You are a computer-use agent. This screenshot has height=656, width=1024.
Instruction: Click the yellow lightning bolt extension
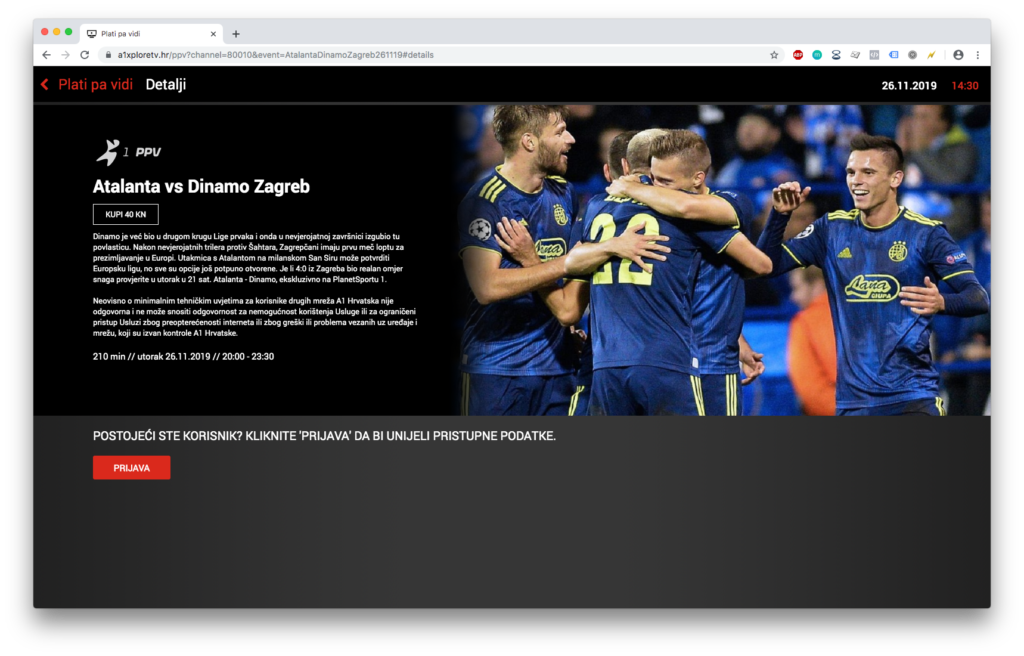coord(931,55)
